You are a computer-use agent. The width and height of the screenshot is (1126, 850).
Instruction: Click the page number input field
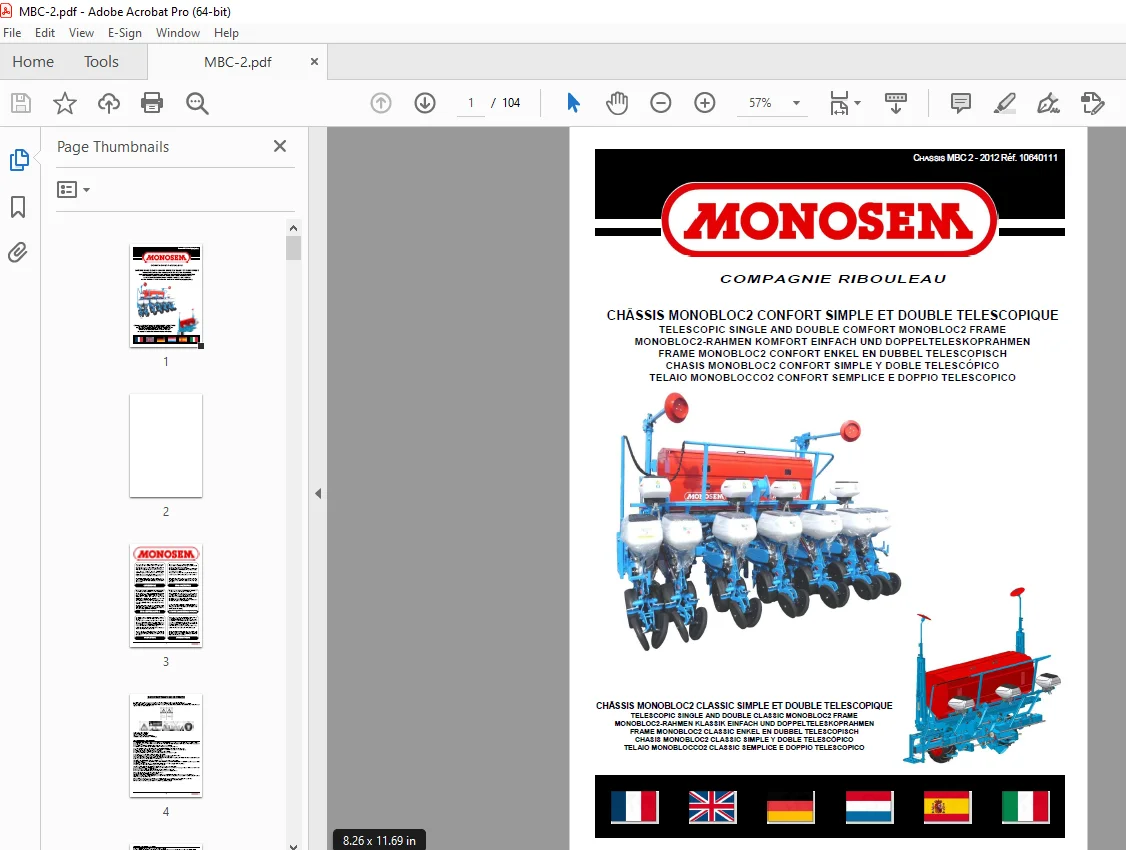[x=471, y=103]
